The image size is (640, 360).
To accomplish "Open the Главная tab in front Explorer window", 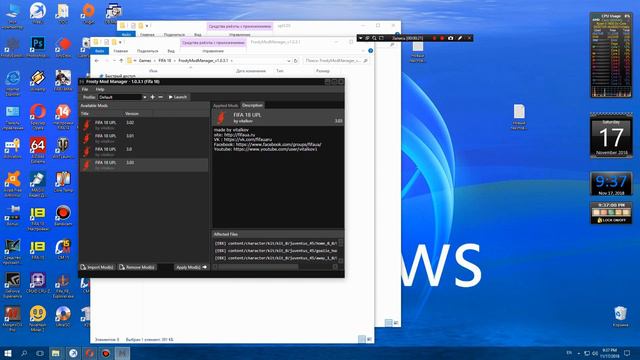I will tap(120, 51).
